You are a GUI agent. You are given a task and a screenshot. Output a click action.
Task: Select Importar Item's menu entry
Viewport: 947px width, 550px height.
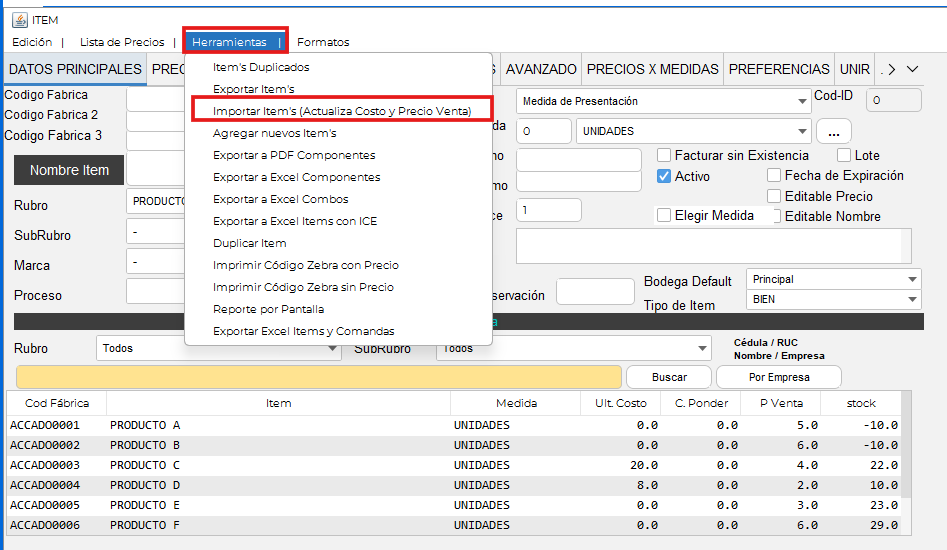(341, 111)
